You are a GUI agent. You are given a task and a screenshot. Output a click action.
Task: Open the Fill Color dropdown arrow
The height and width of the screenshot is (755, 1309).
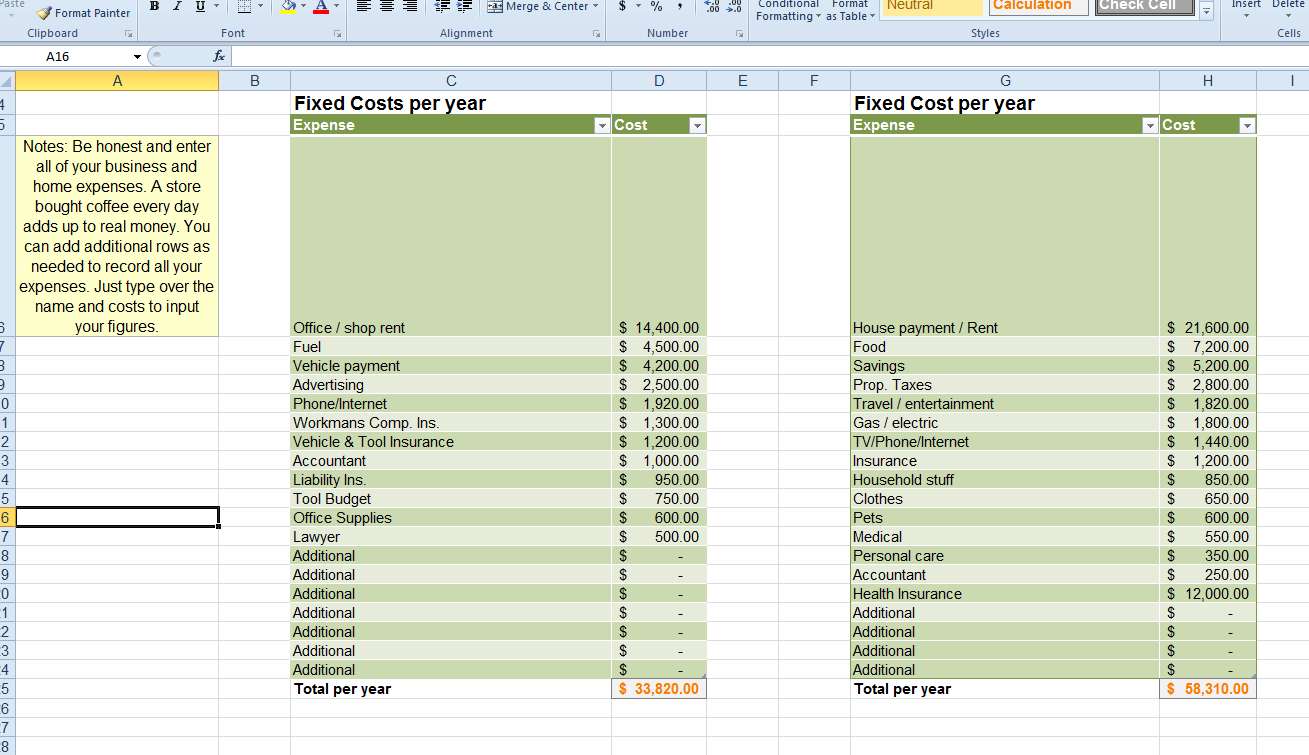304,6
